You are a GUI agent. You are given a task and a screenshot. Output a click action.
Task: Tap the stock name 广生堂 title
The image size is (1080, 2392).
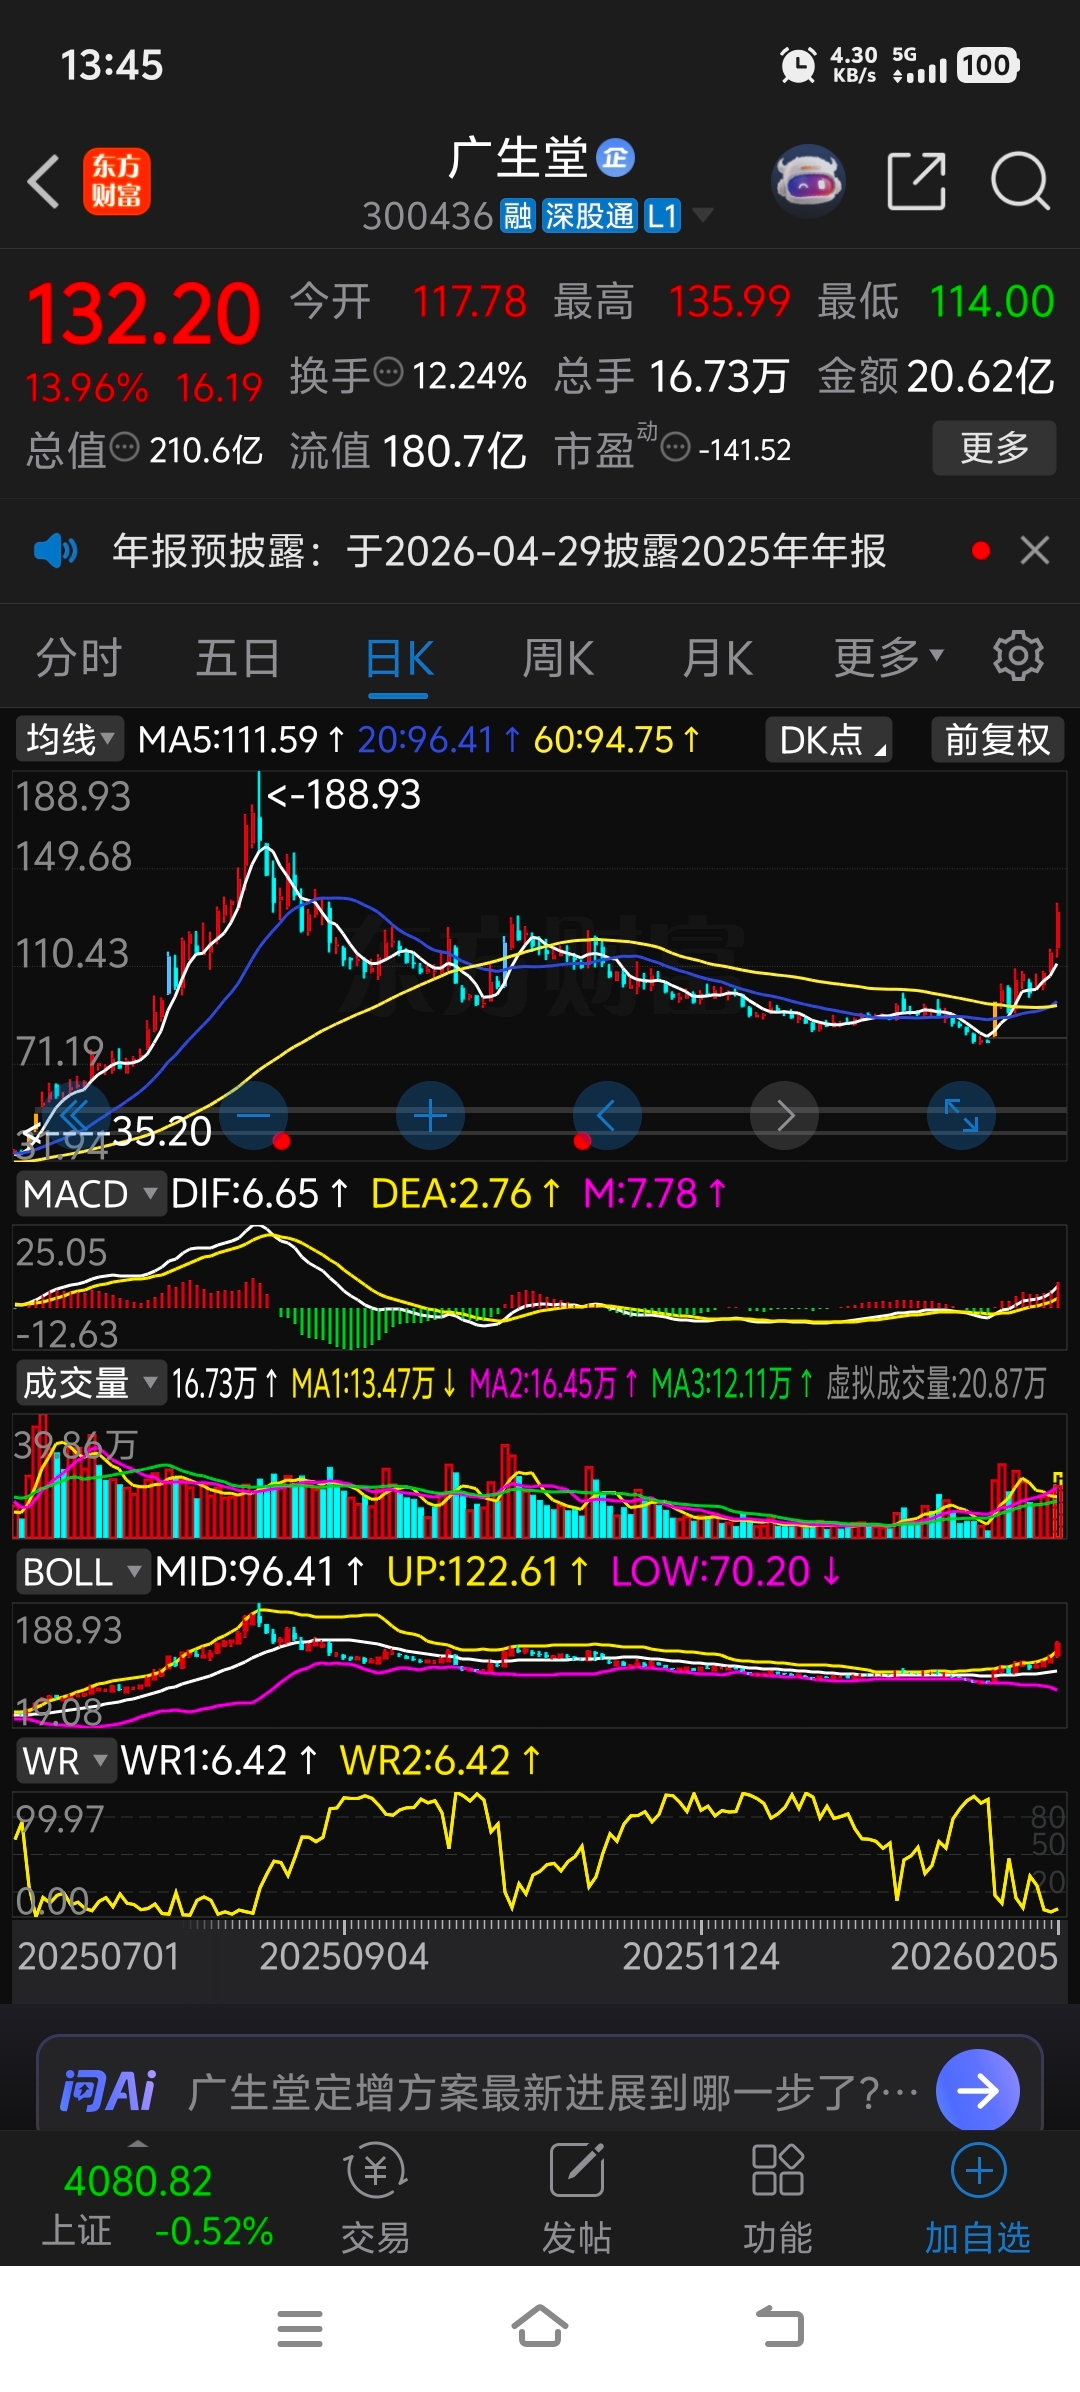coord(517,157)
